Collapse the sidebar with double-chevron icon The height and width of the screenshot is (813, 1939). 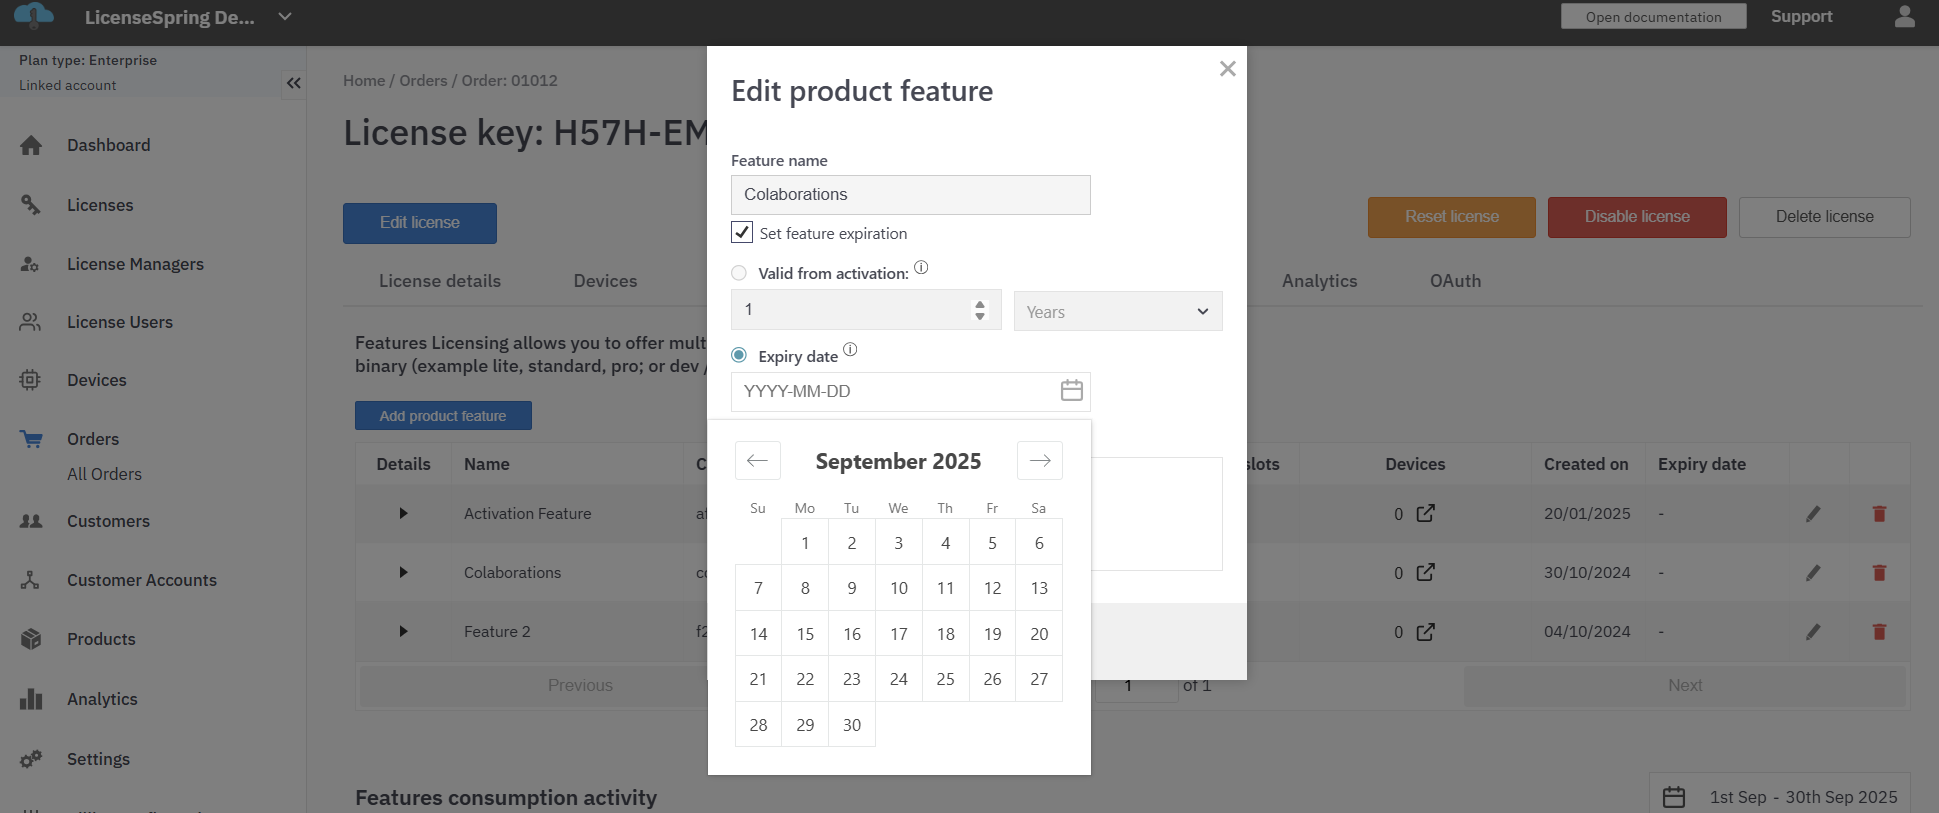pyautogui.click(x=293, y=83)
